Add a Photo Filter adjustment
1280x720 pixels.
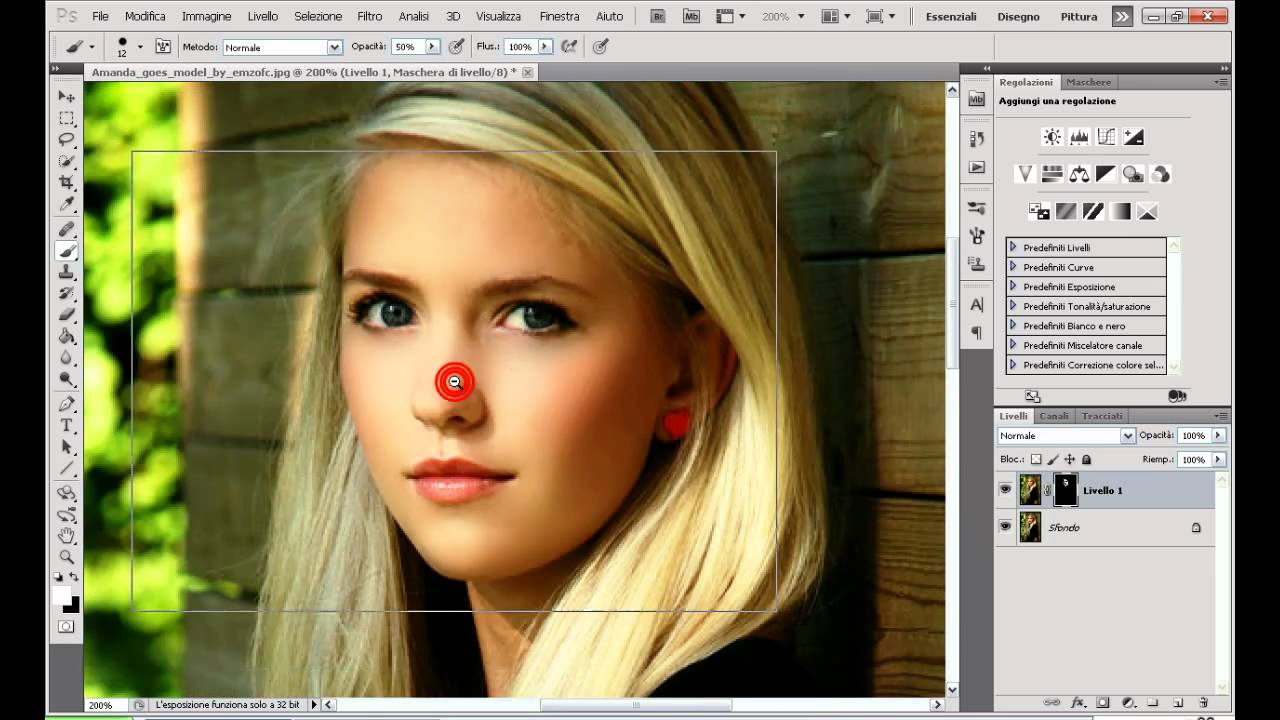coord(1133,174)
